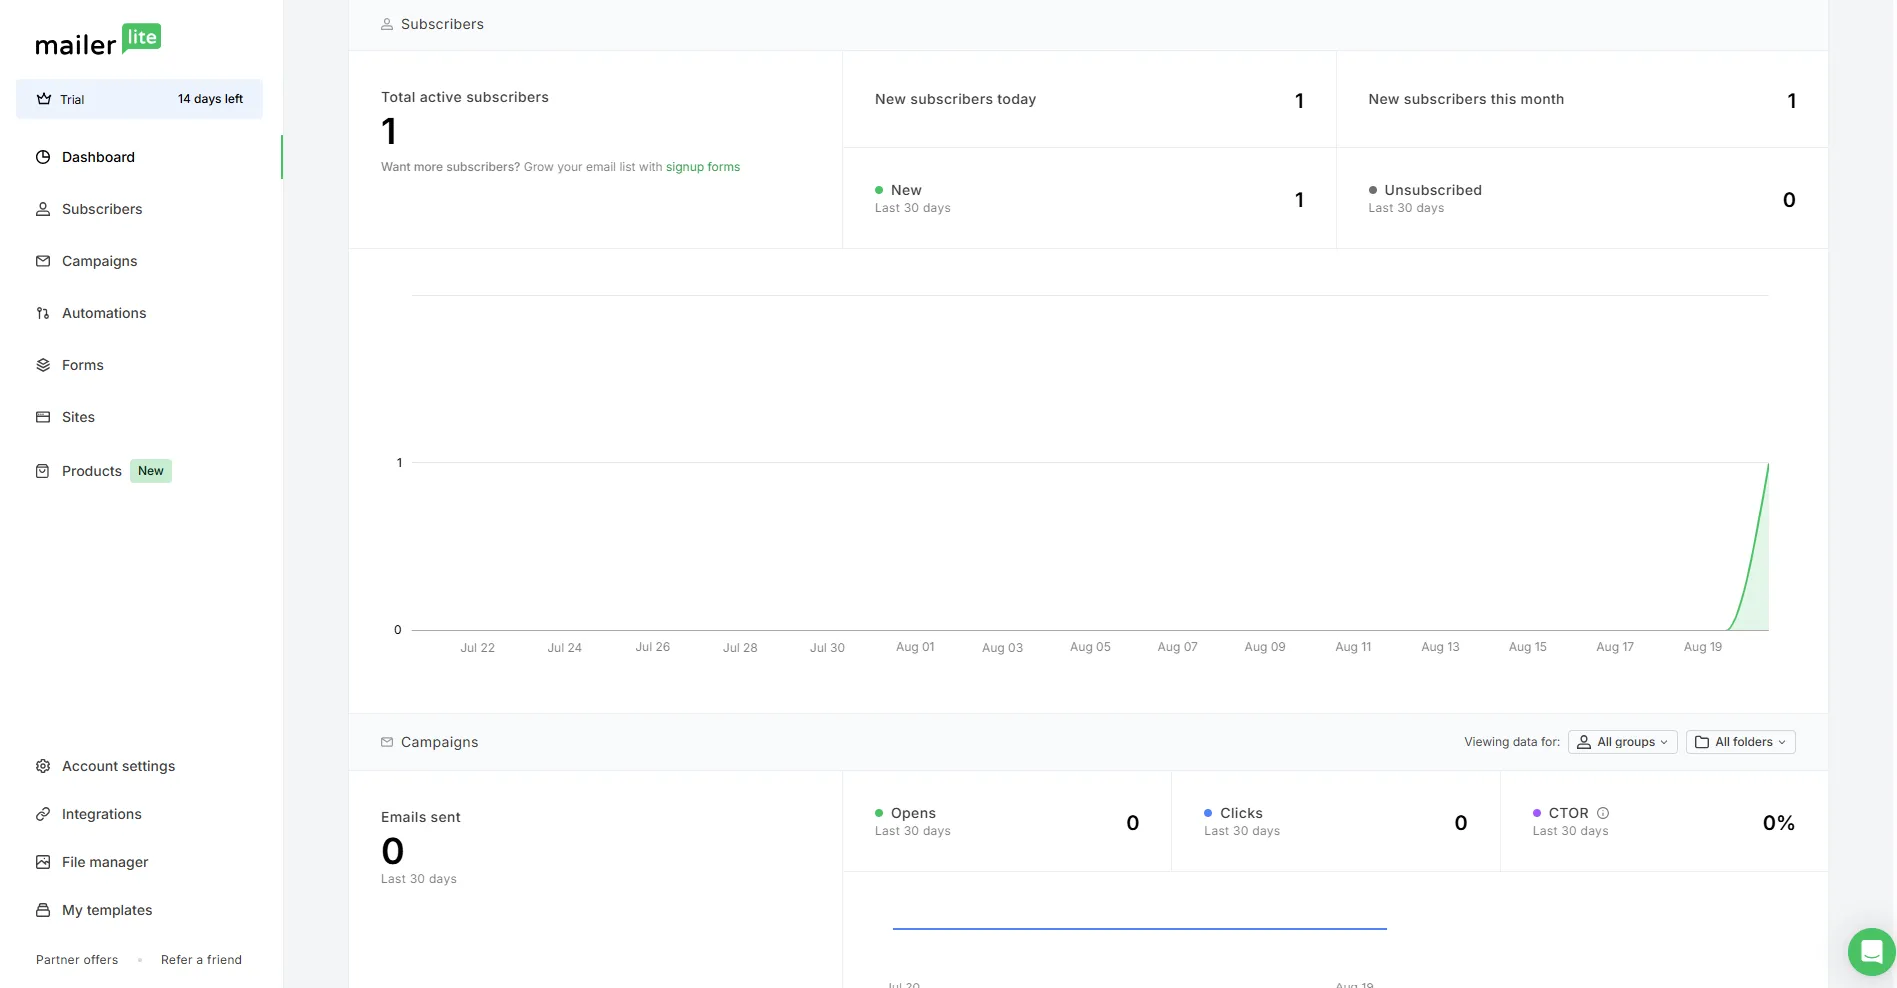
Task: Click the Subscribers person icon in sidebar
Action: 43,209
